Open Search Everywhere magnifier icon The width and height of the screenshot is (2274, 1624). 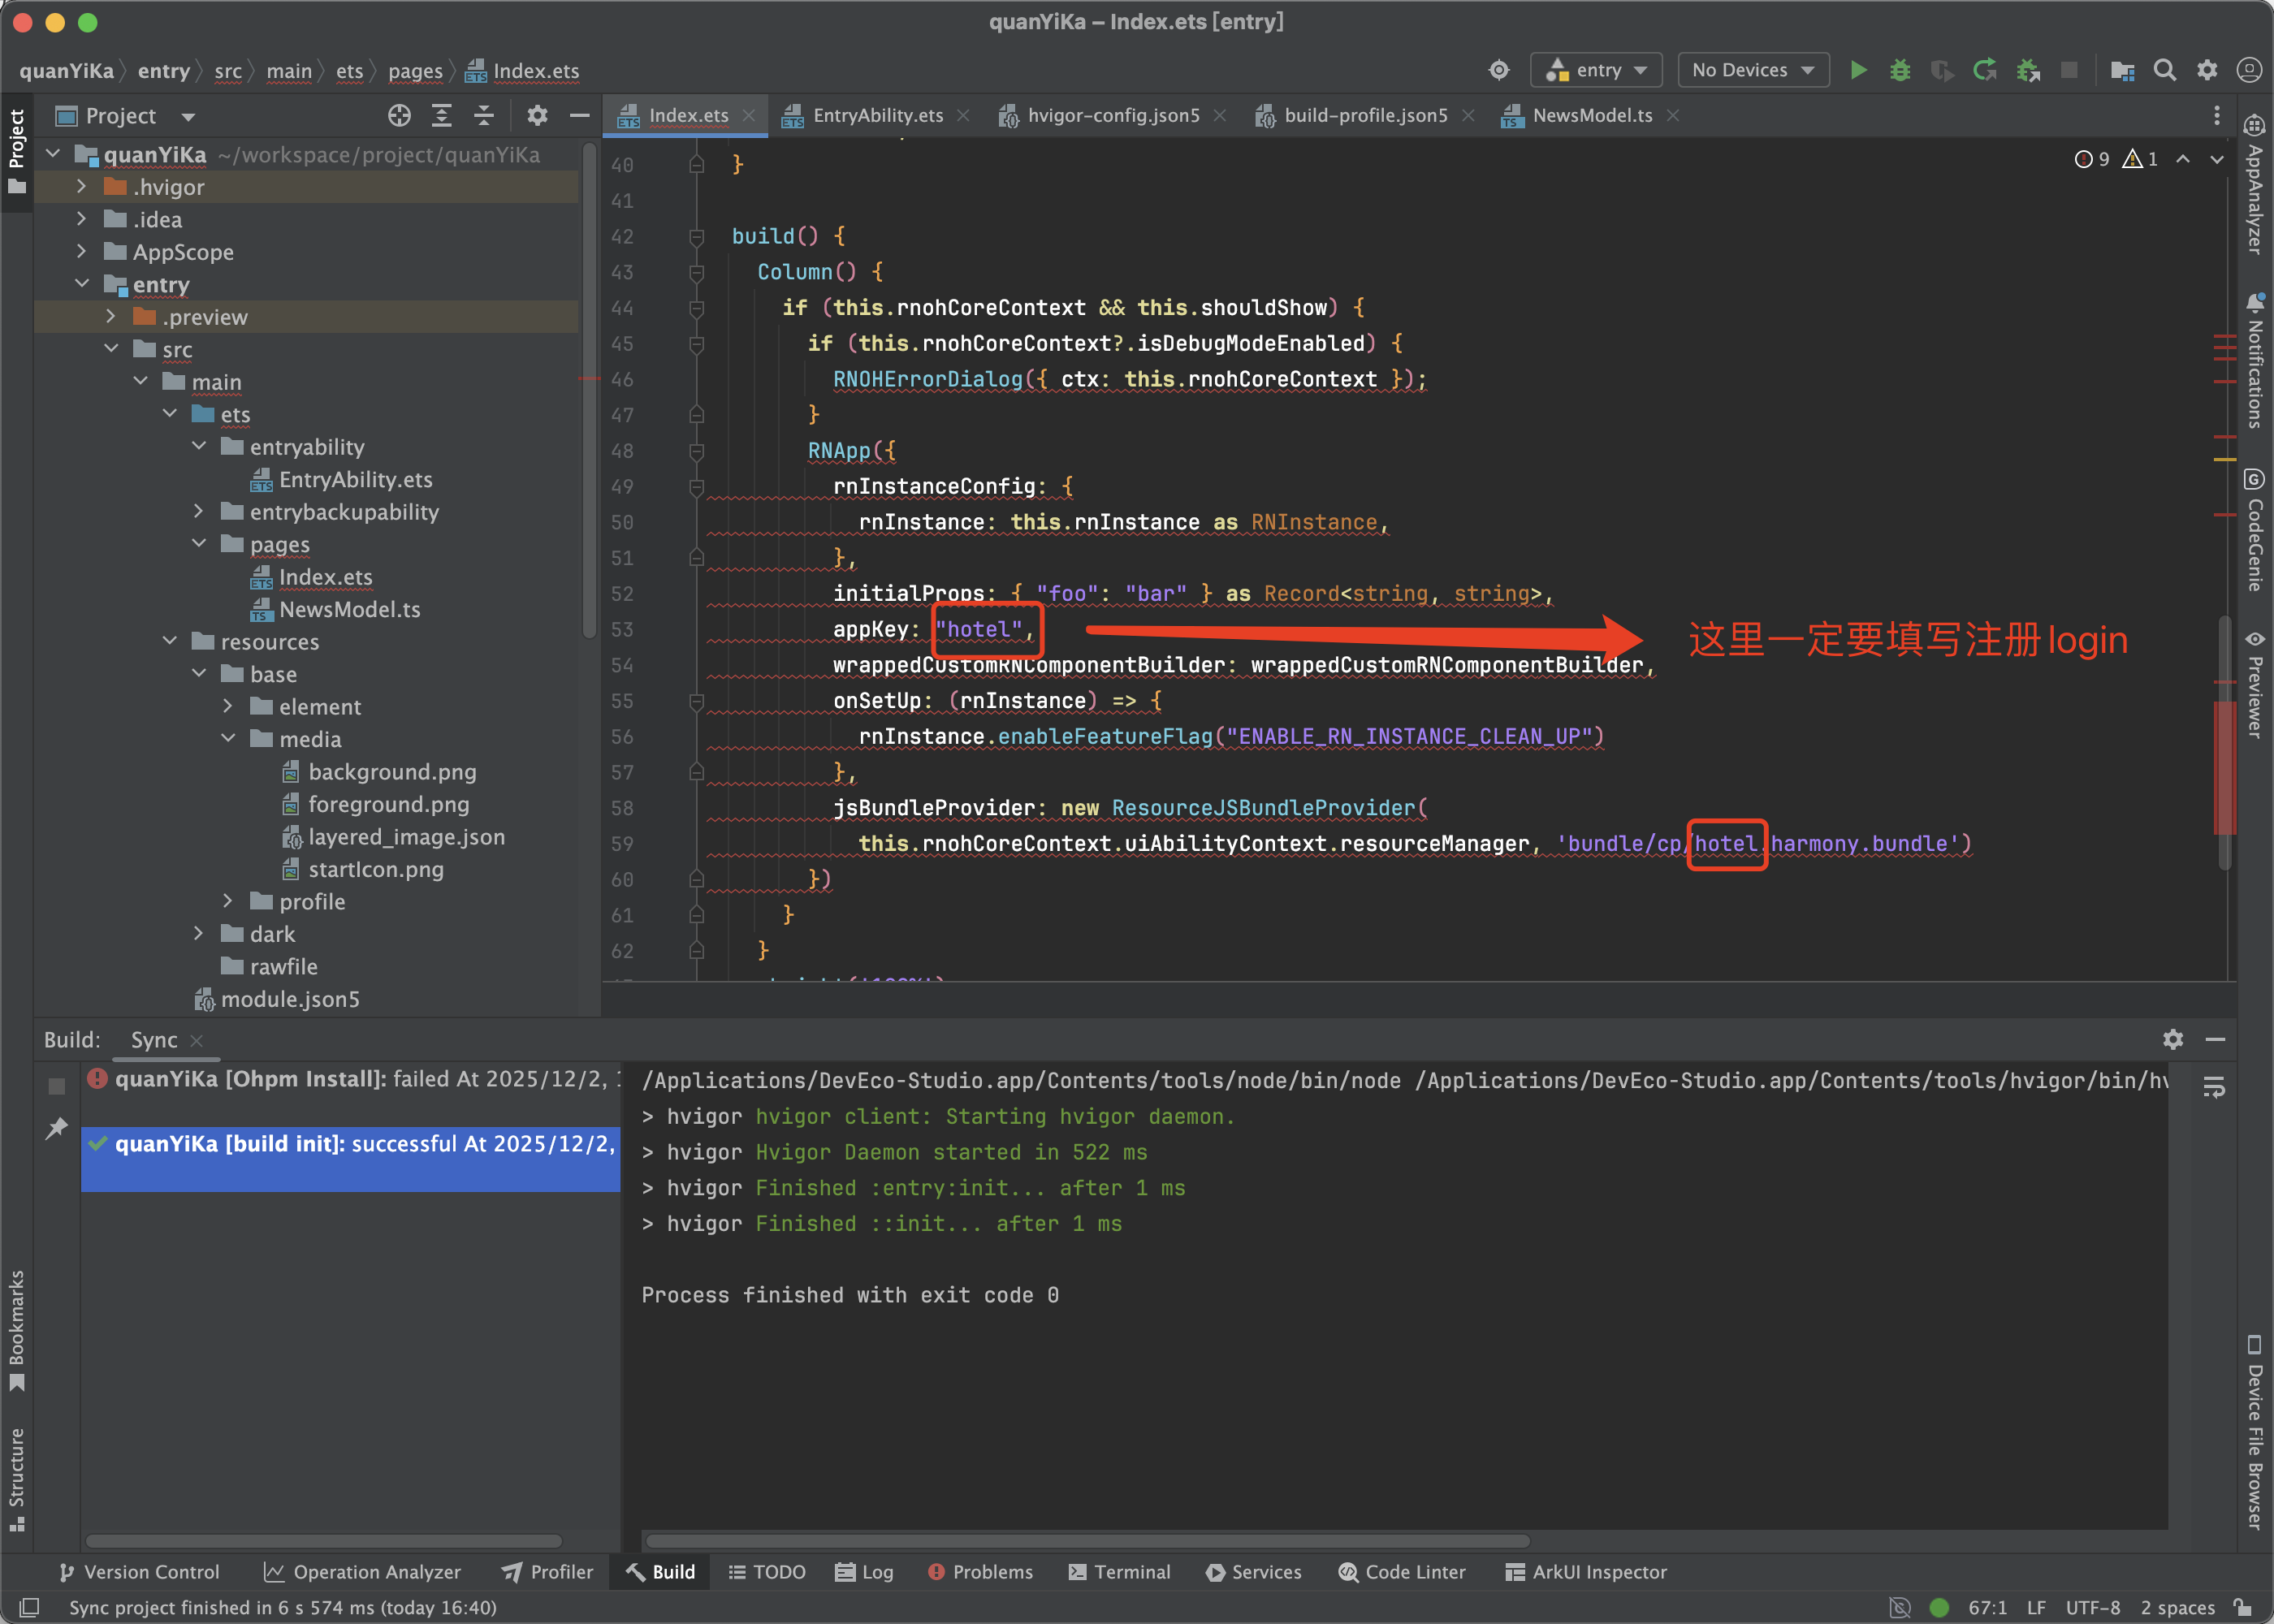click(x=2164, y=70)
